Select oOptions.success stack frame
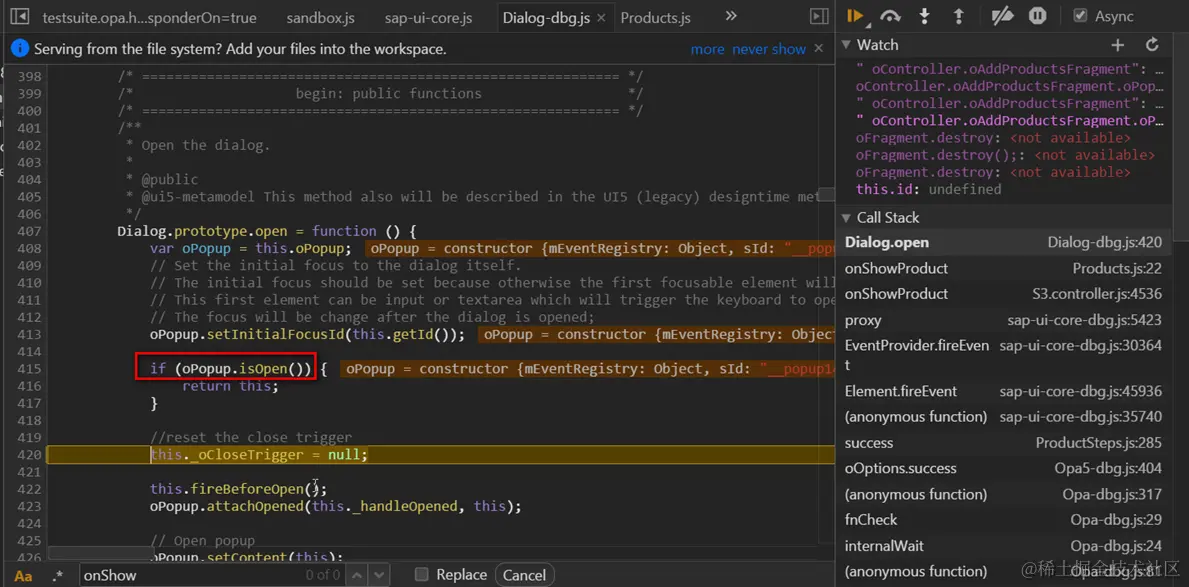This screenshot has width=1189, height=587. (1003, 469)
